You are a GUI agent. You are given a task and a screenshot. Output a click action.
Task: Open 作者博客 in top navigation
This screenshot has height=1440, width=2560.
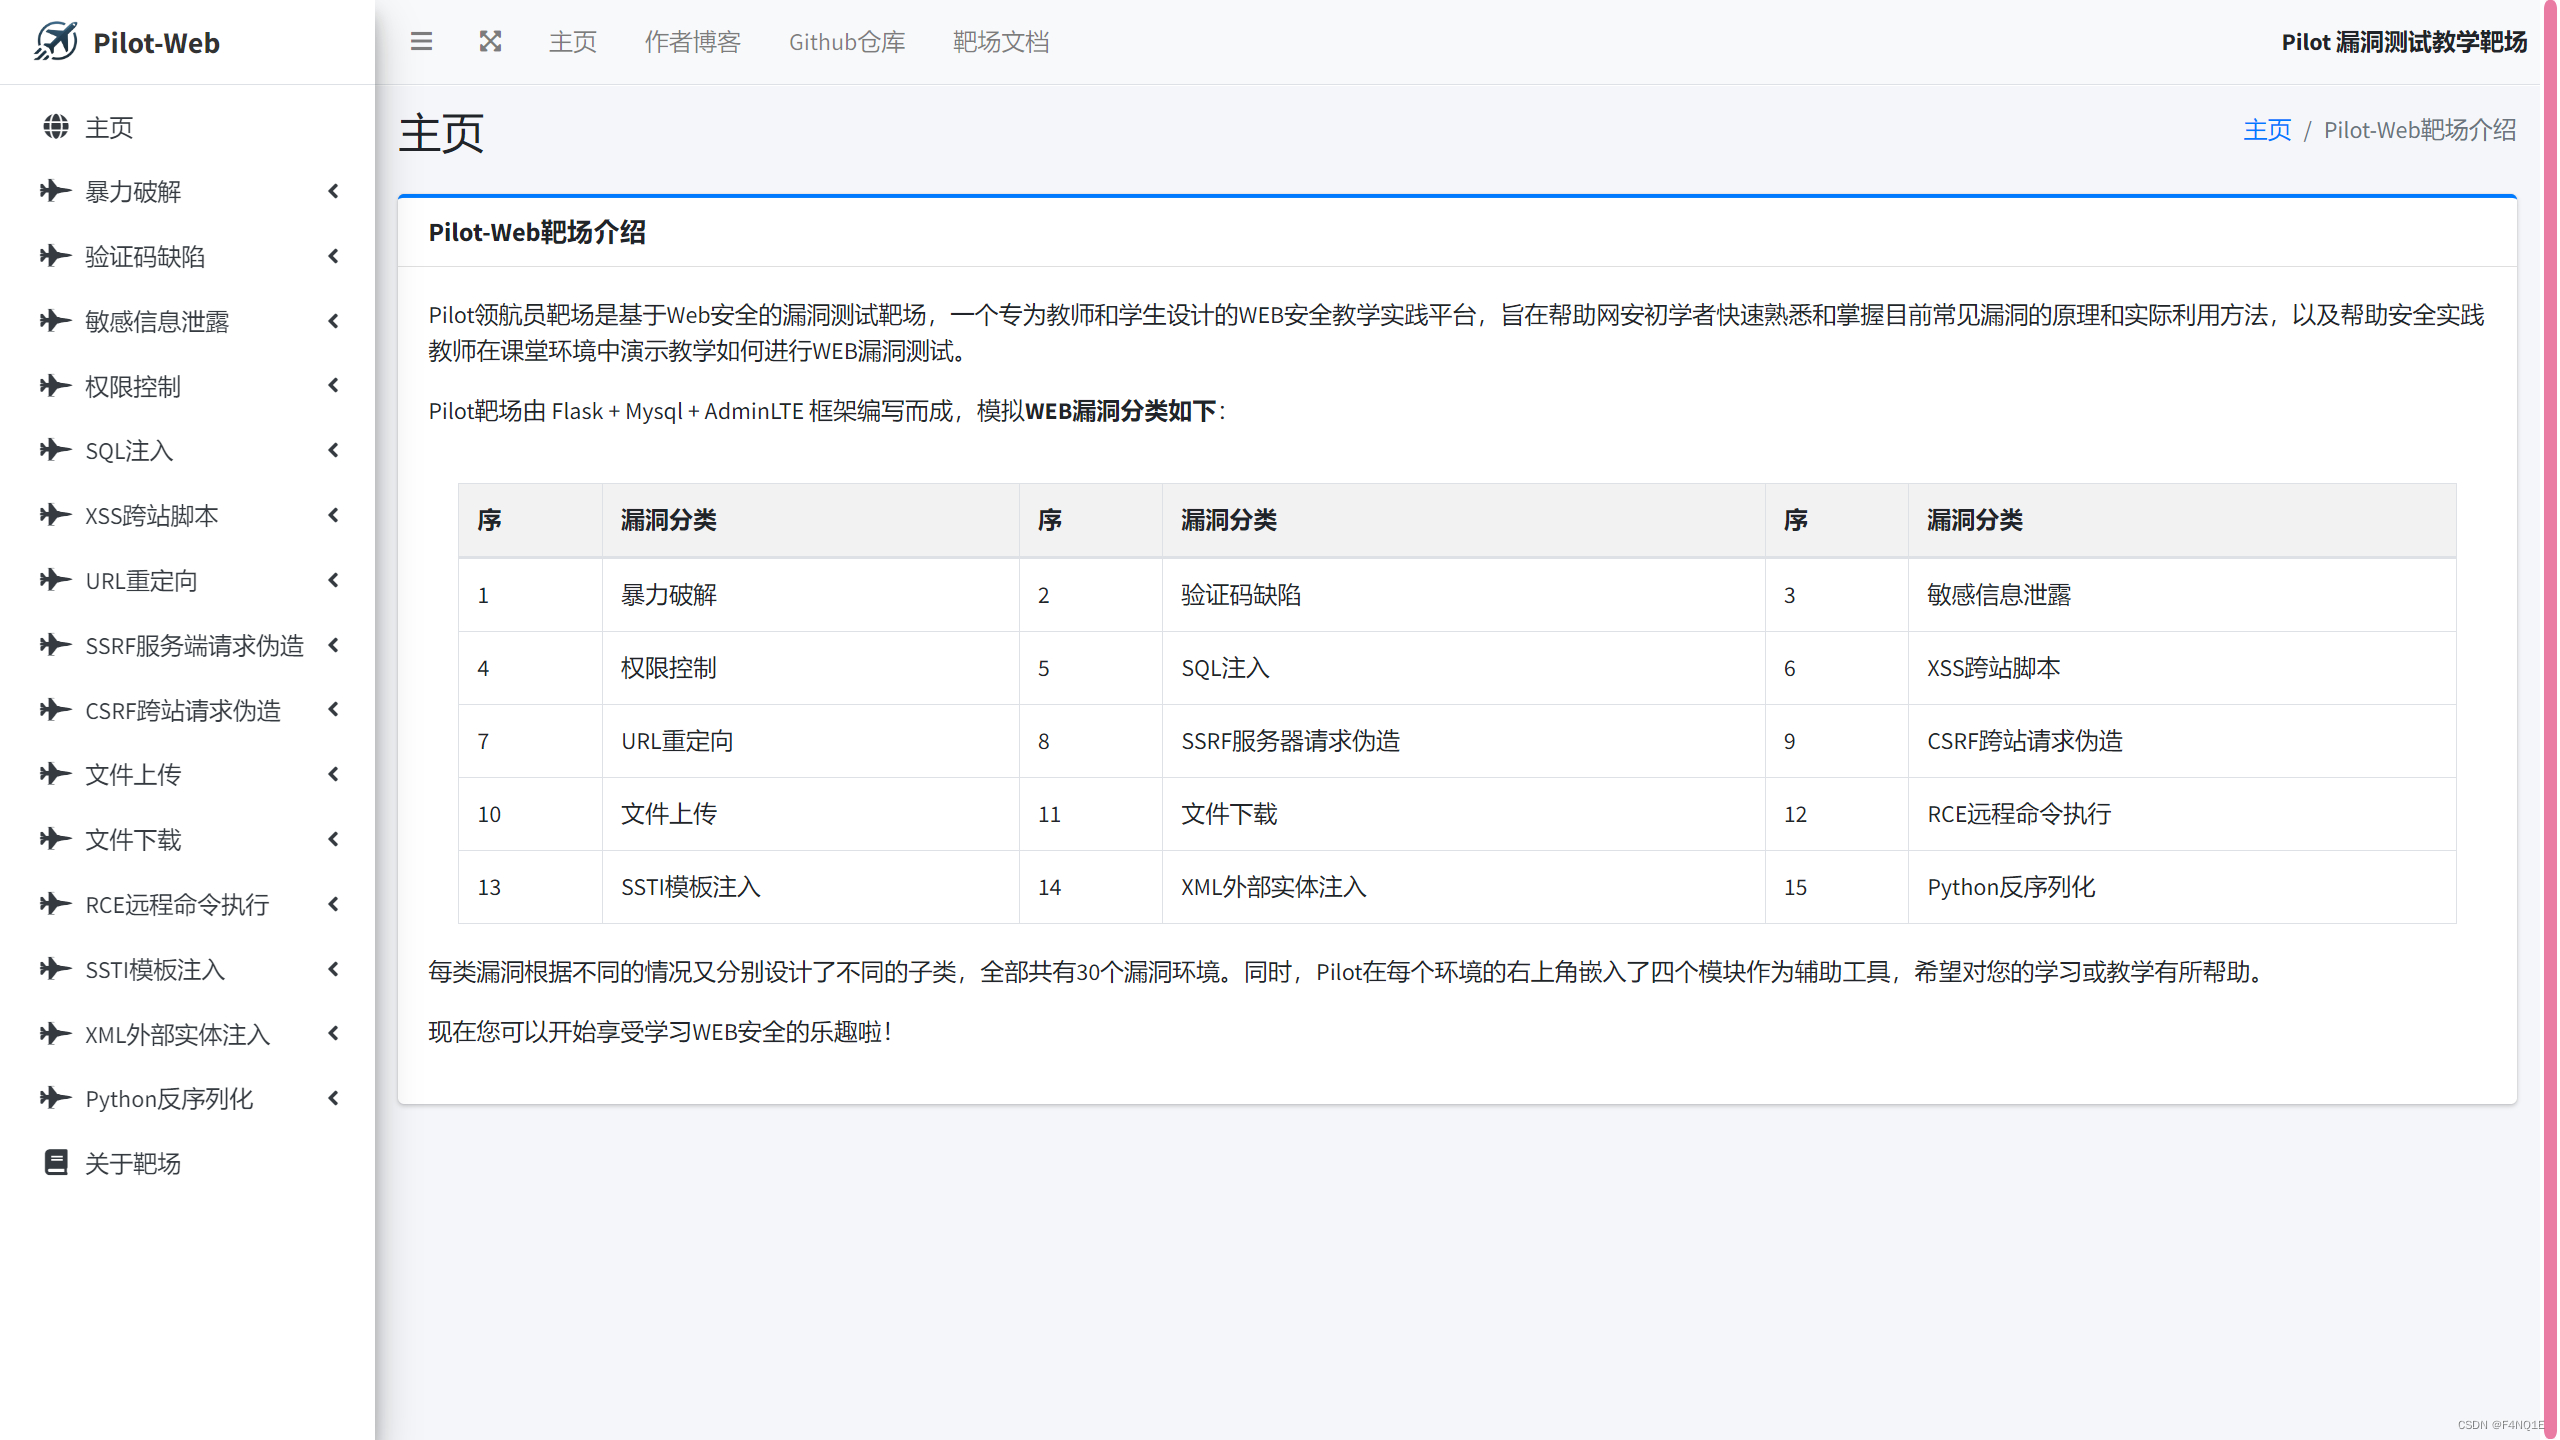(x=692, y=42)
